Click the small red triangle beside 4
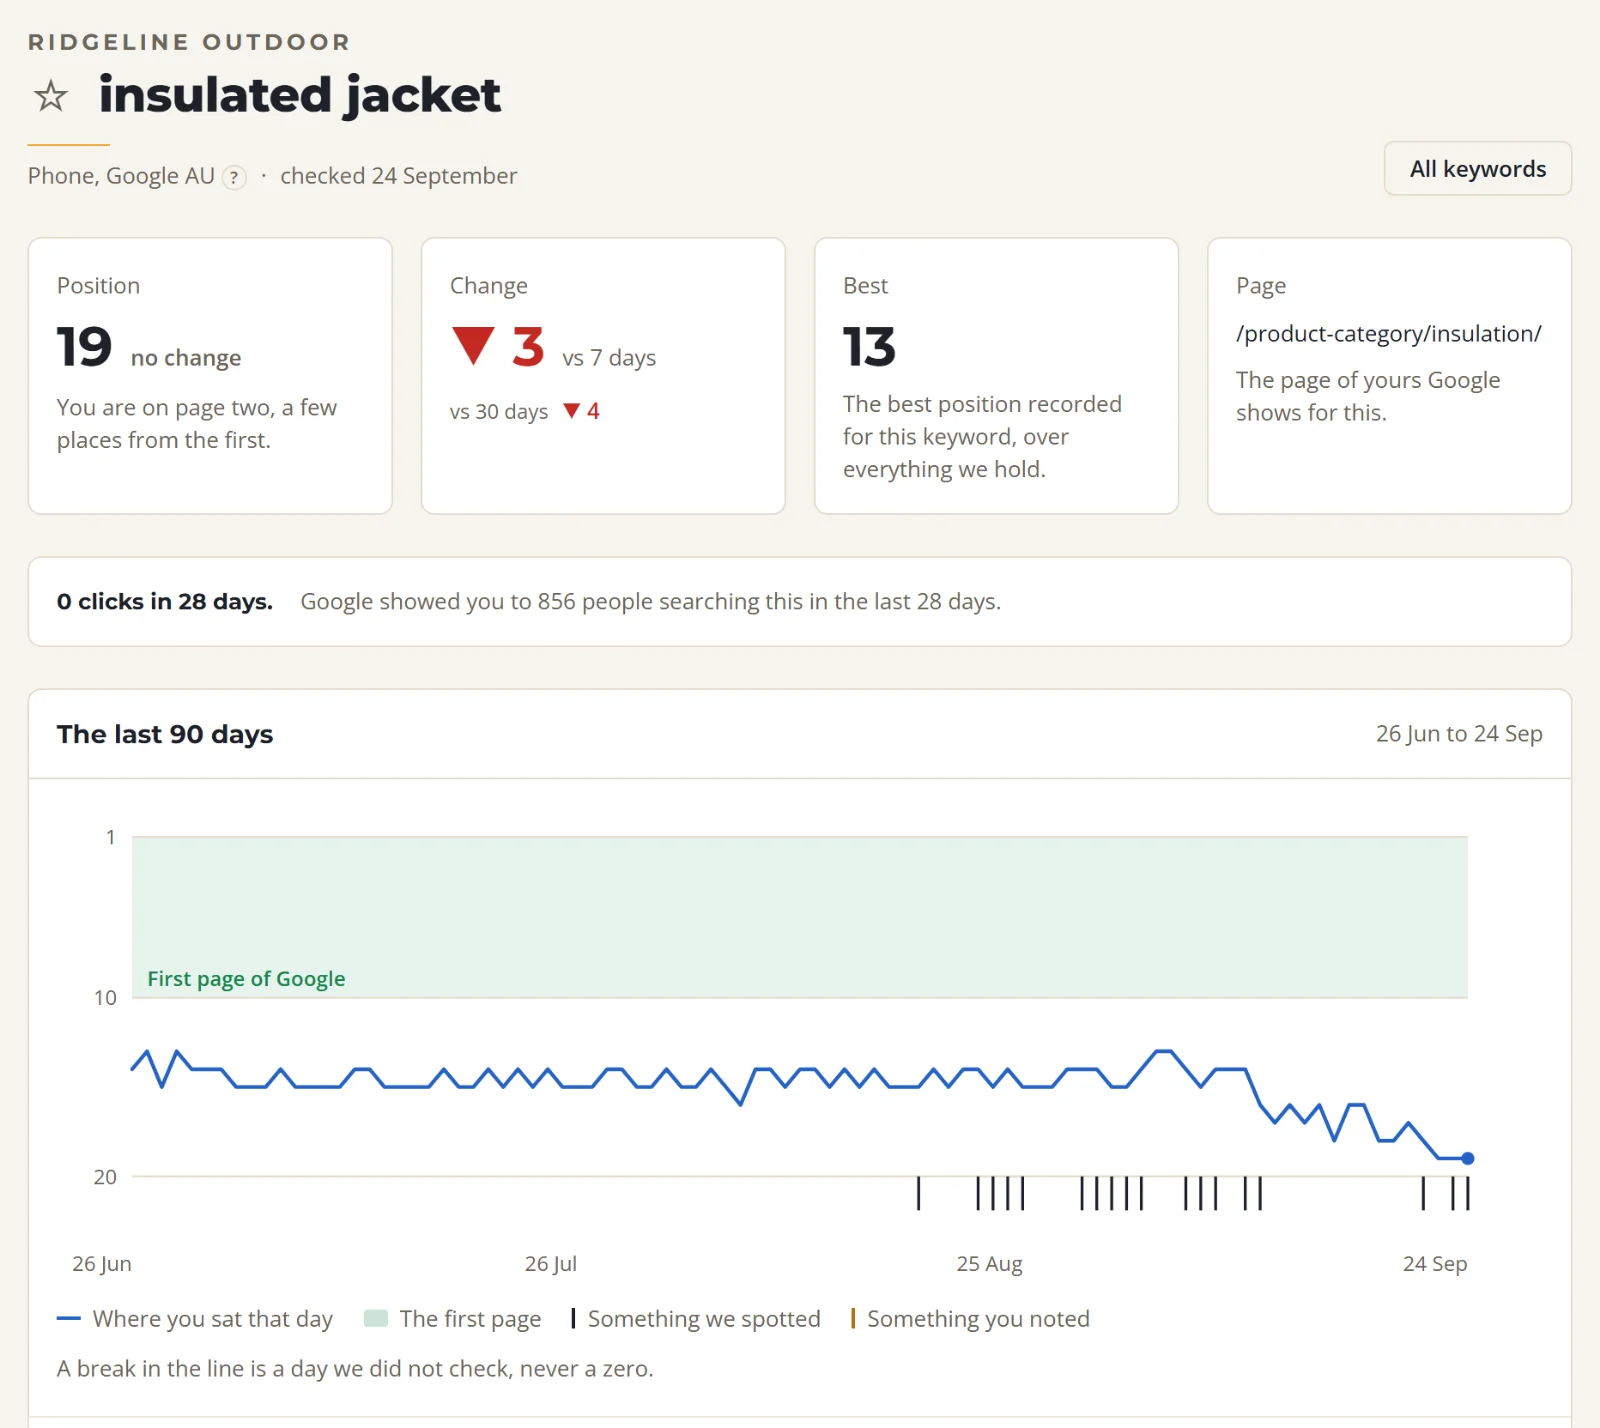 [572, 411]
